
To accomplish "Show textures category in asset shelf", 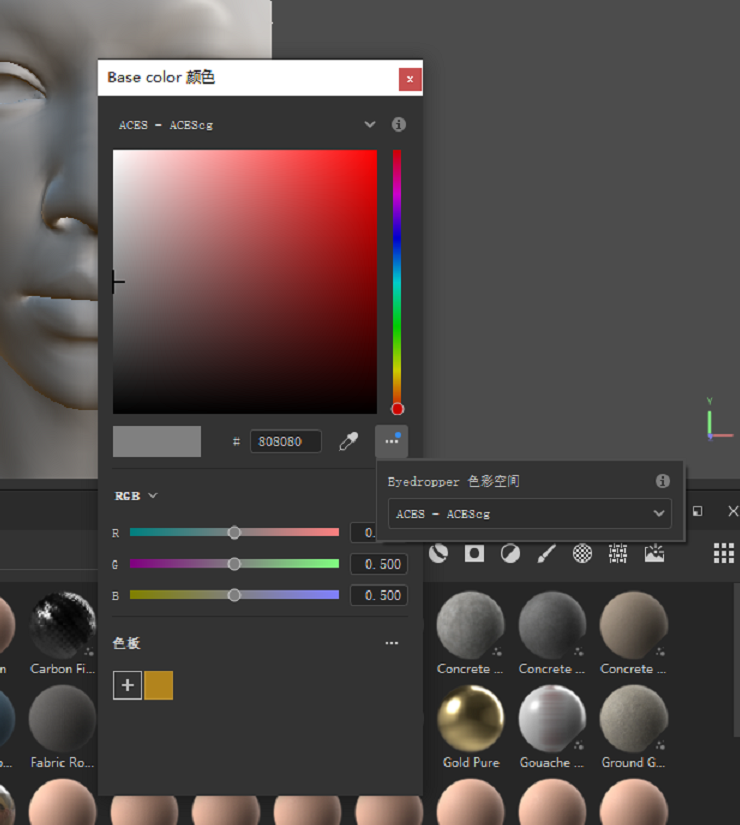I will point(618,553).
